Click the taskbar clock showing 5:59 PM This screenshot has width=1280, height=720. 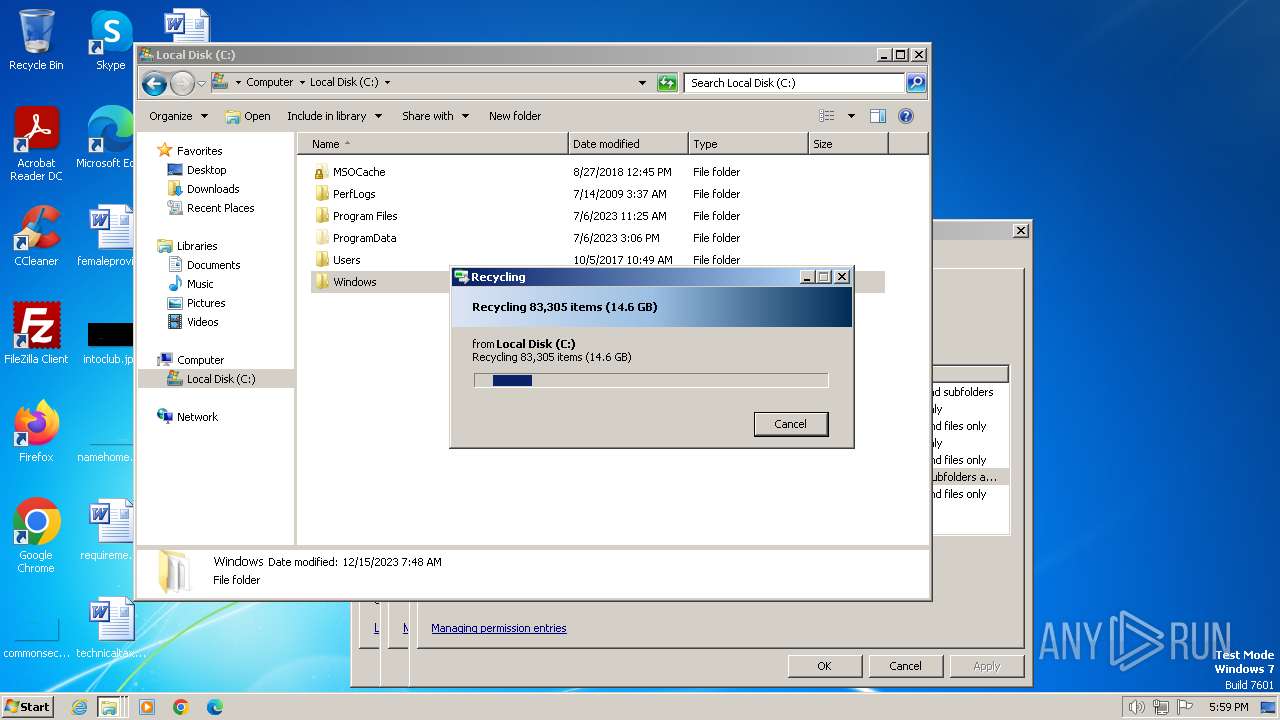(x=1228, y=707)
